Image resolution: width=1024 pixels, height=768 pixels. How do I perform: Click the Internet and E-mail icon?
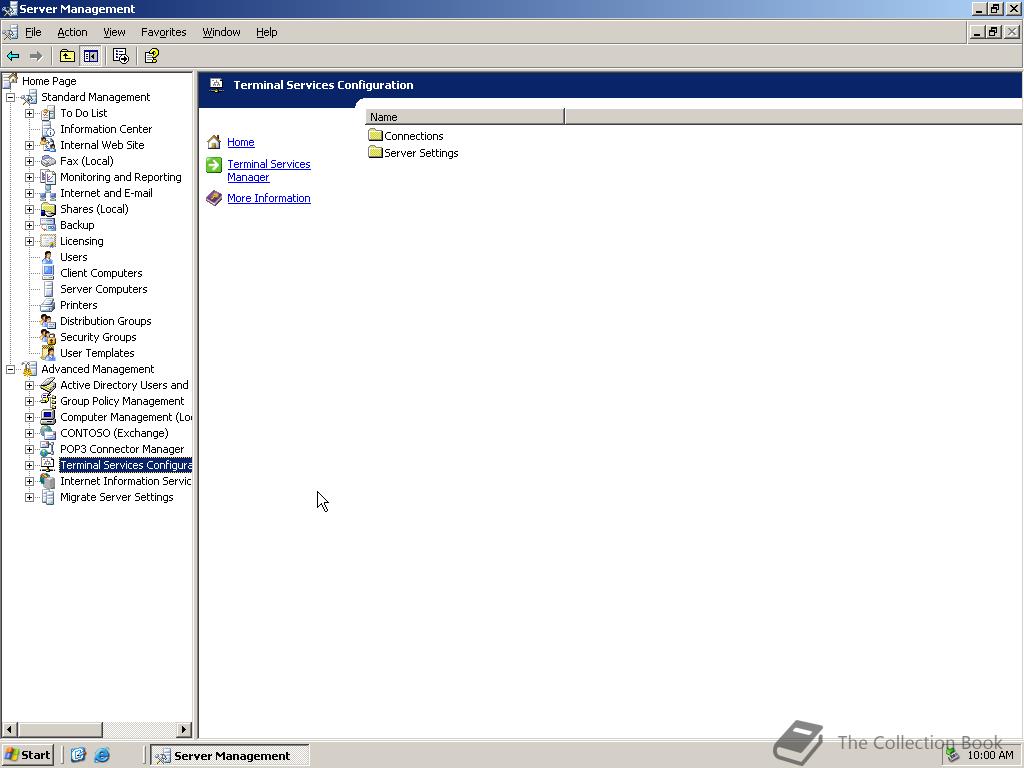point(48,193)
